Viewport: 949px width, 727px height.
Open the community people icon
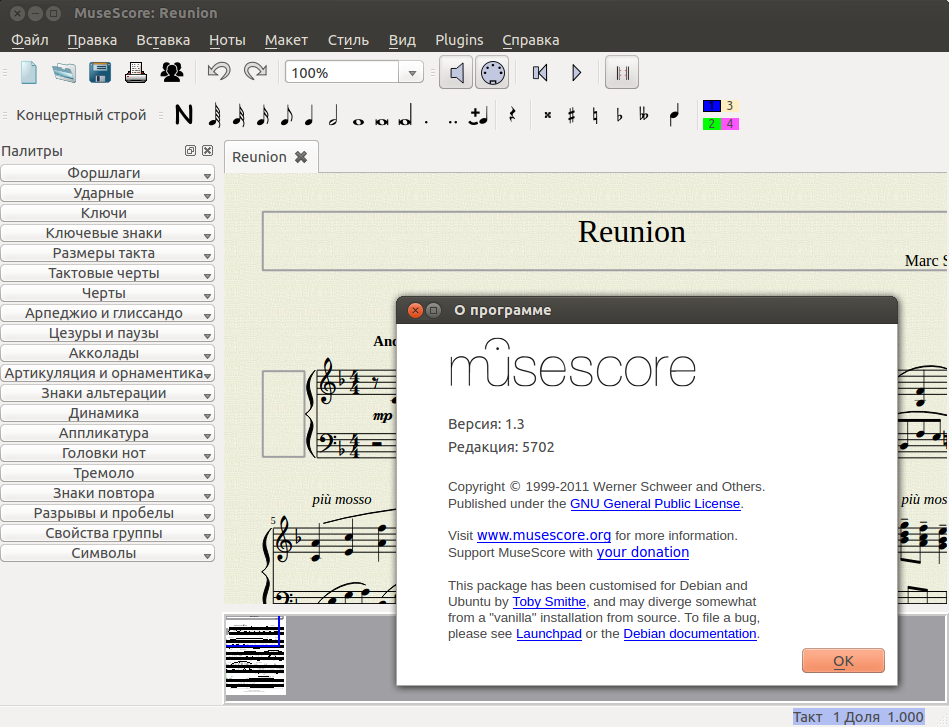coord(172,73)
